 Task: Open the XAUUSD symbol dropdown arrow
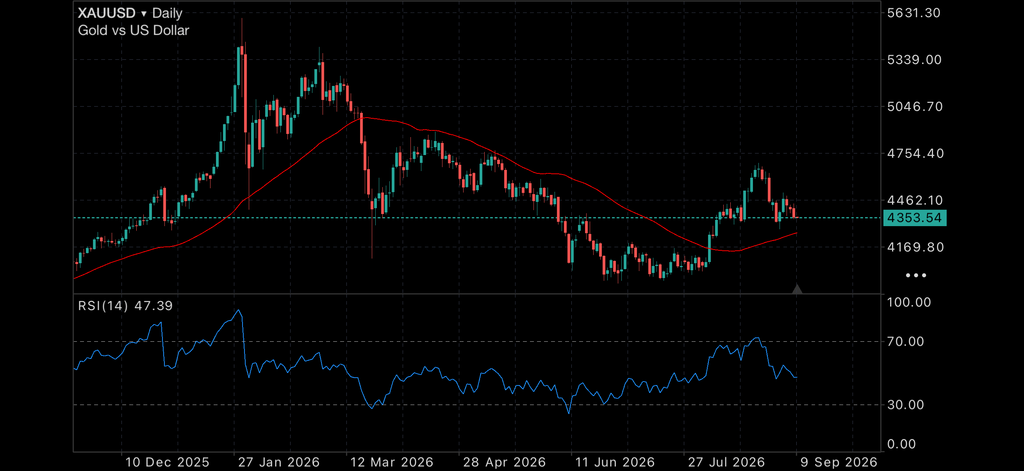click(x=144, y=14)
